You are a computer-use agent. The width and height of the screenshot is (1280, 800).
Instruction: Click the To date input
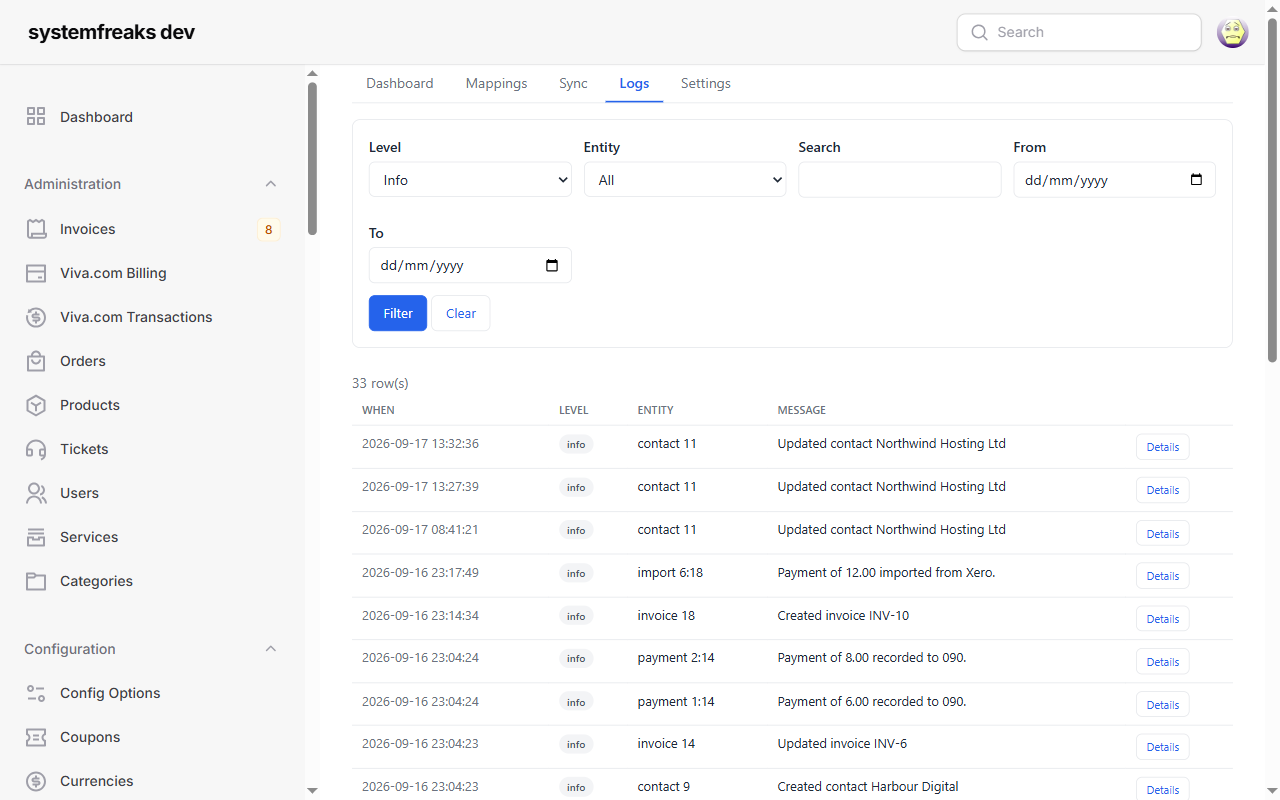point(470,265)
